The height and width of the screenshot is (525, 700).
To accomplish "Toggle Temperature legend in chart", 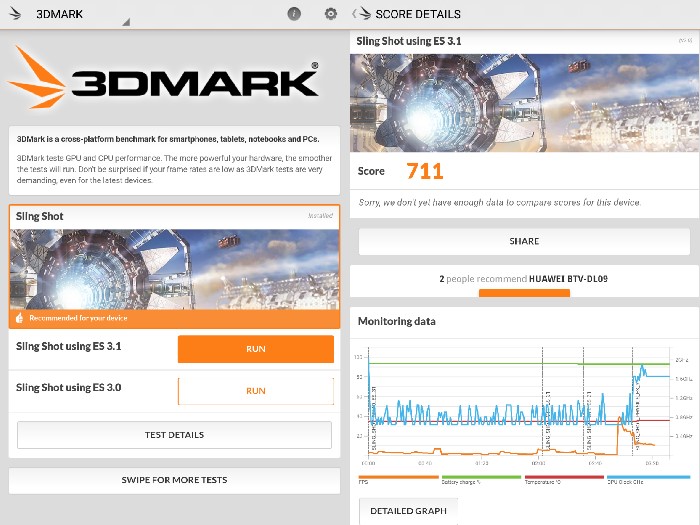I will click(x=564, y=480).
